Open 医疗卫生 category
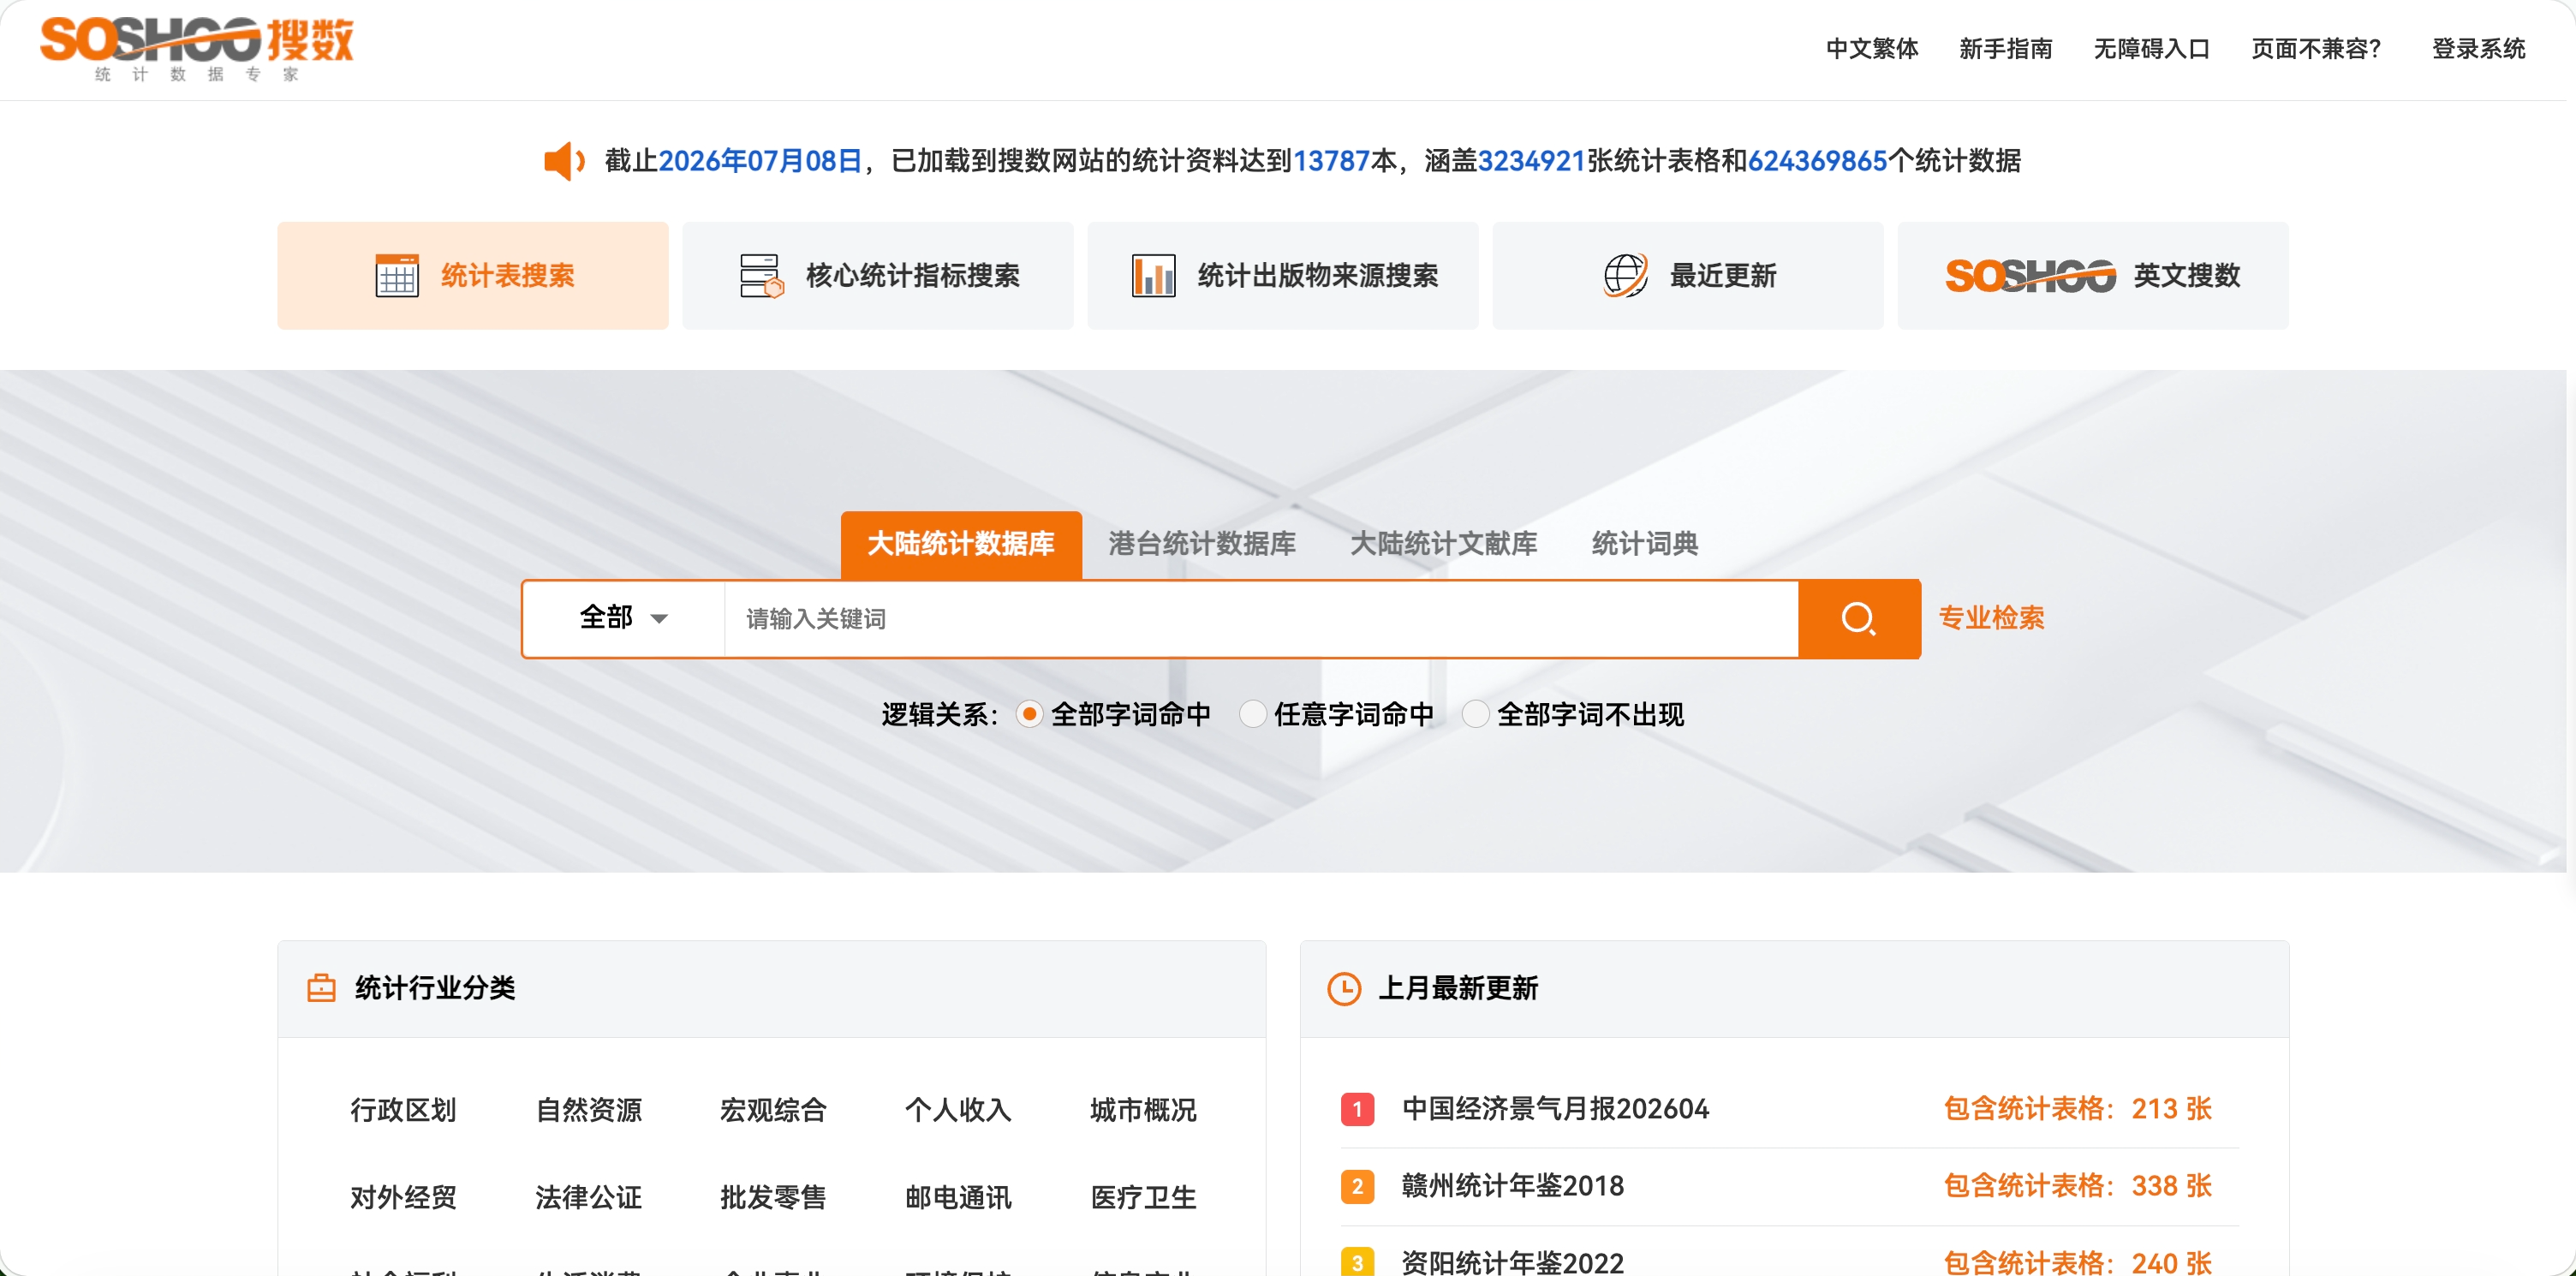Viewport: 2576px width, 1276px height. tap(1143, 1197)
